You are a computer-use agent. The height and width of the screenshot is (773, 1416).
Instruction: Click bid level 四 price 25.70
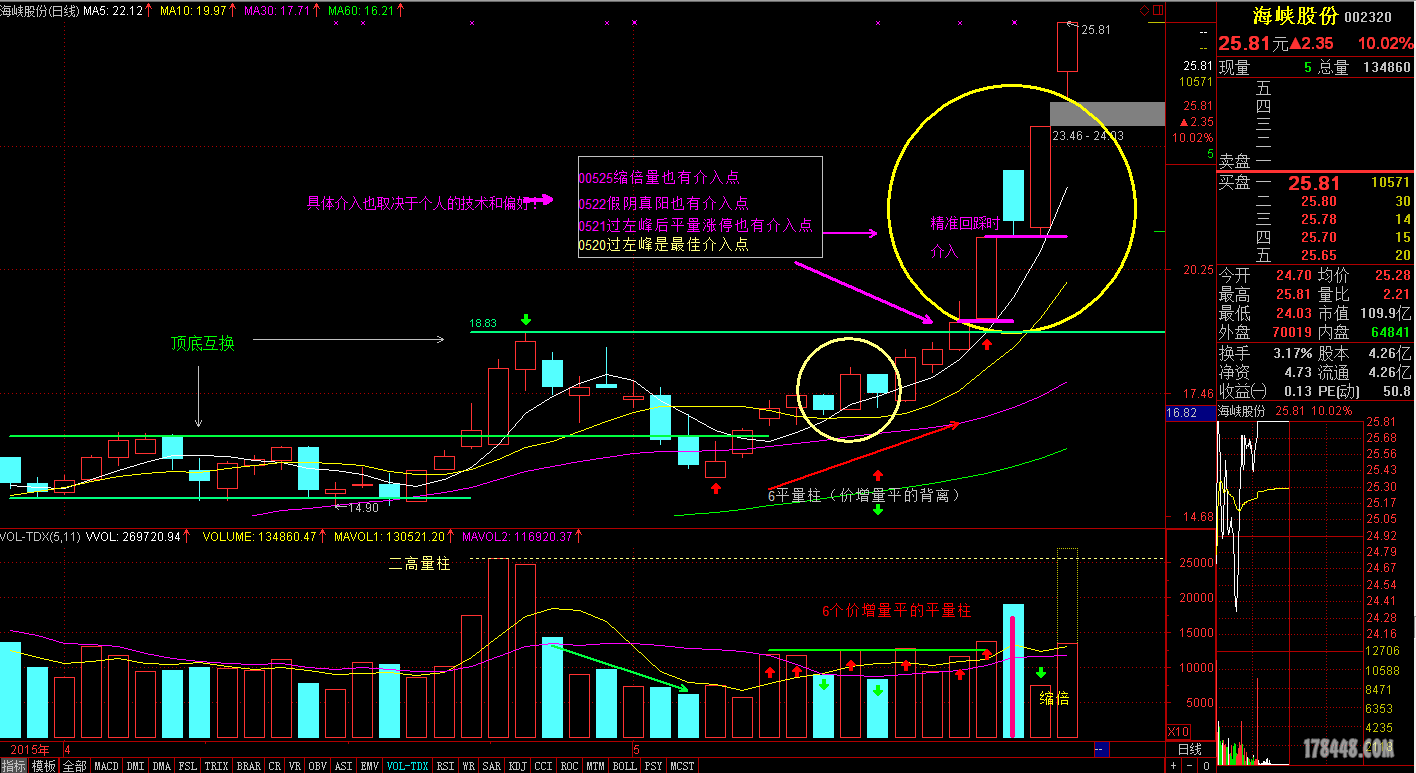point(1318,237)
